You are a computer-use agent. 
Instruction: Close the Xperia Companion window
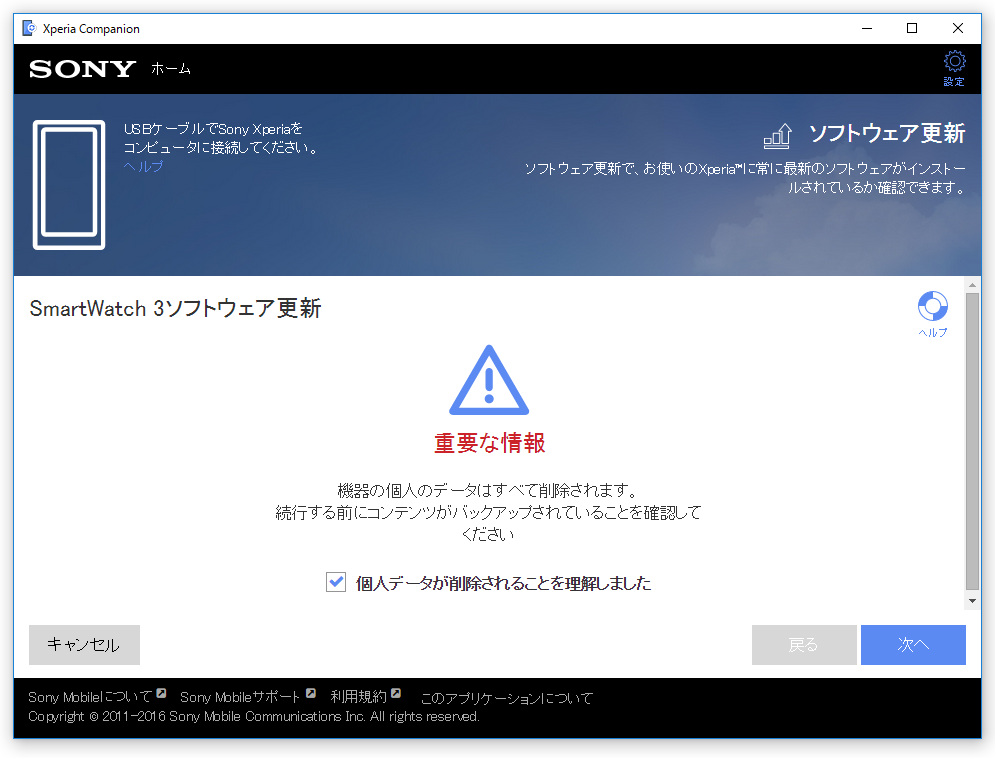[958, 29]
